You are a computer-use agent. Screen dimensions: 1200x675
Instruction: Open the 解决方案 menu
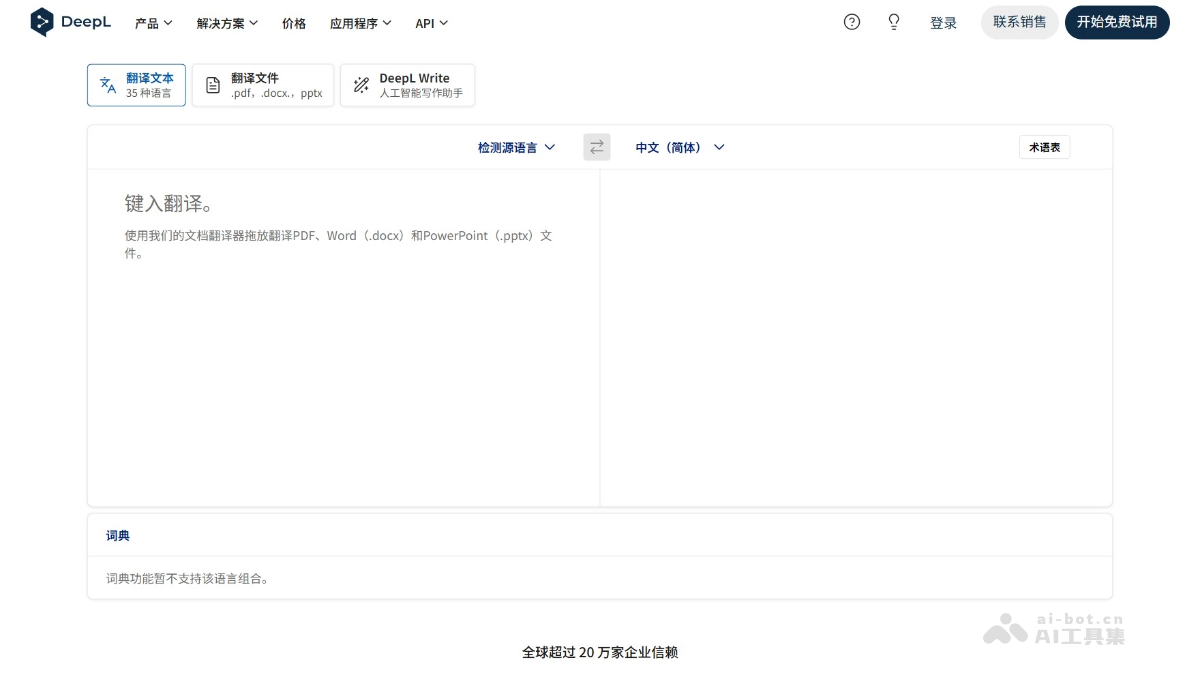point(227,23)
